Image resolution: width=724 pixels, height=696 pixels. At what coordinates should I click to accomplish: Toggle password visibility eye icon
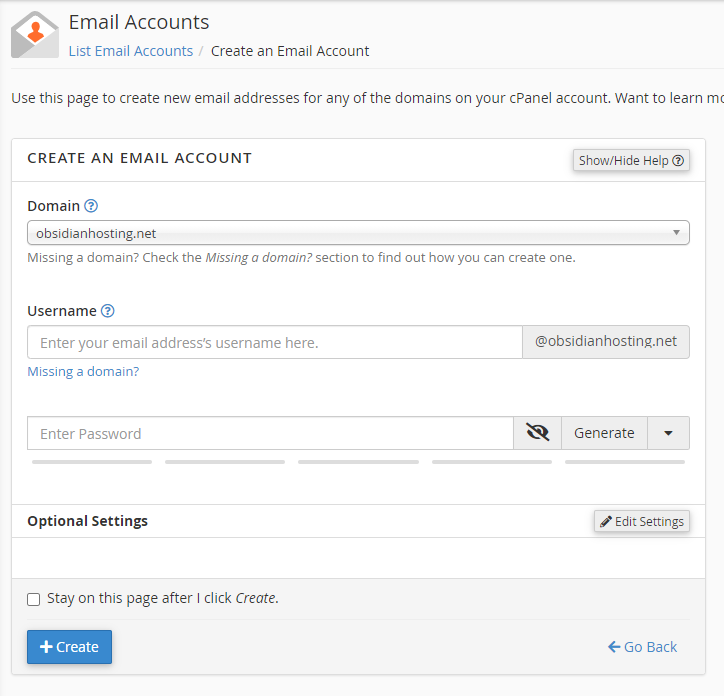tap(537, 433)
